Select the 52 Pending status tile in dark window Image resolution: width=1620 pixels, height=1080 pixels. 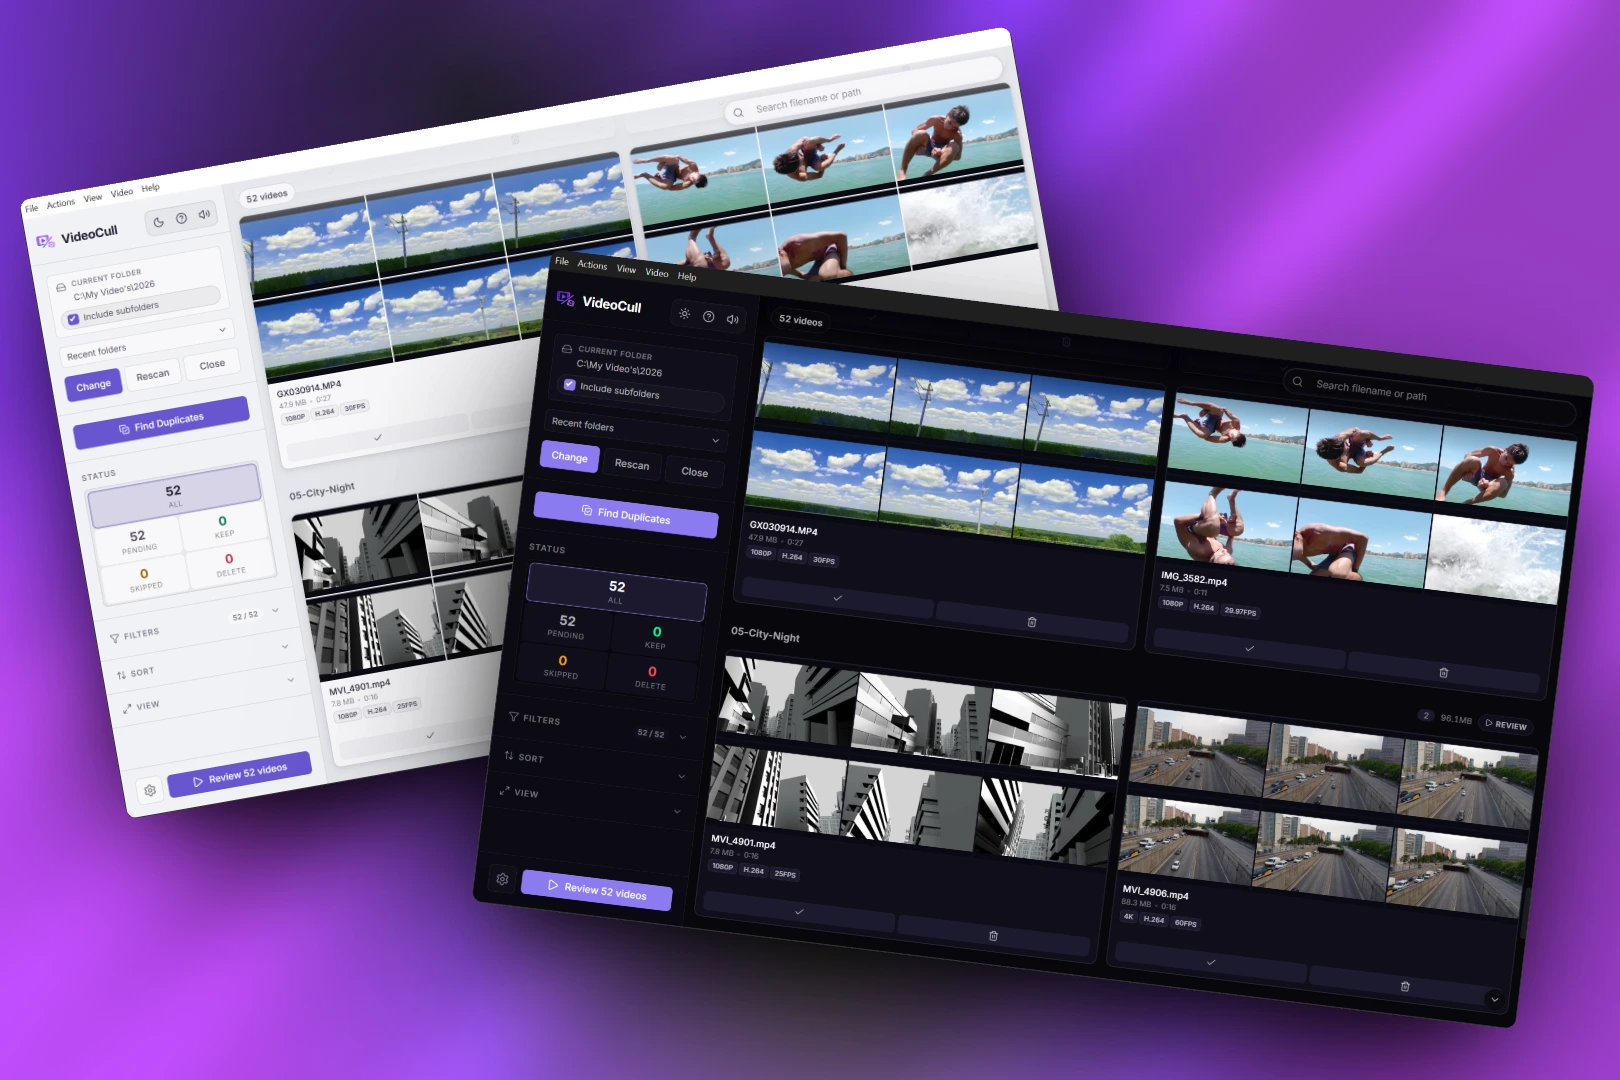pos(567,626)
